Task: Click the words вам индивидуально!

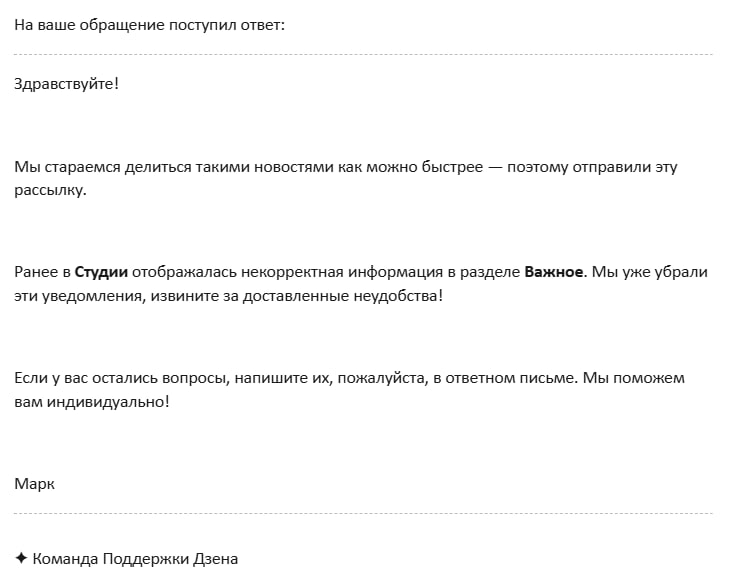Action: [92, 402]
